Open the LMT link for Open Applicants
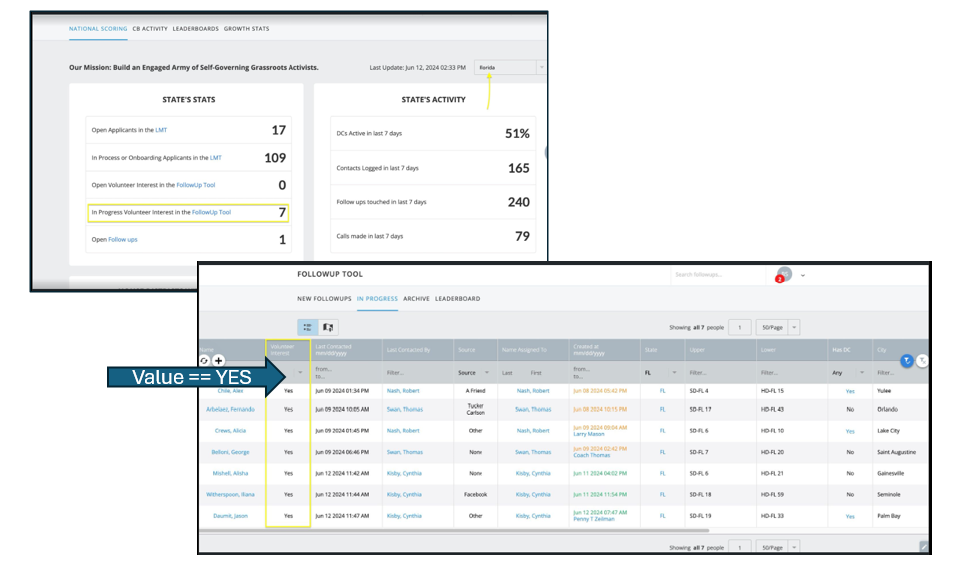960x564 pixels. click(160, 130)
